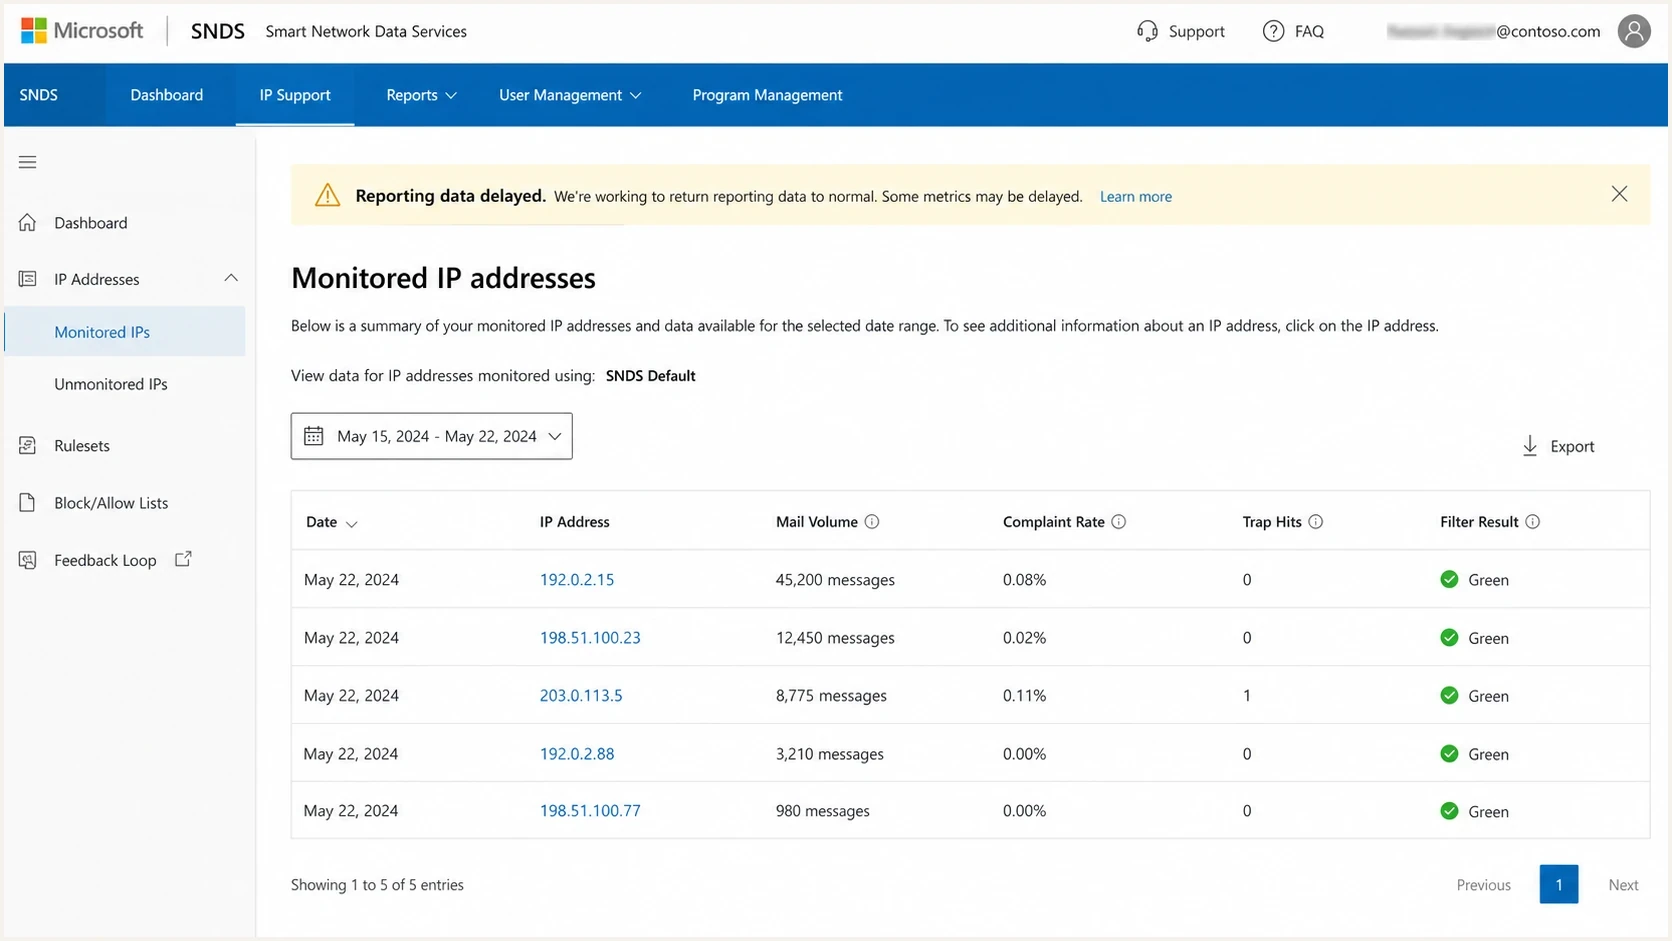Screen dimensions: 1672x941
Task: Select Monitored IPs in sidebar
Action: (x=125, y=332)
